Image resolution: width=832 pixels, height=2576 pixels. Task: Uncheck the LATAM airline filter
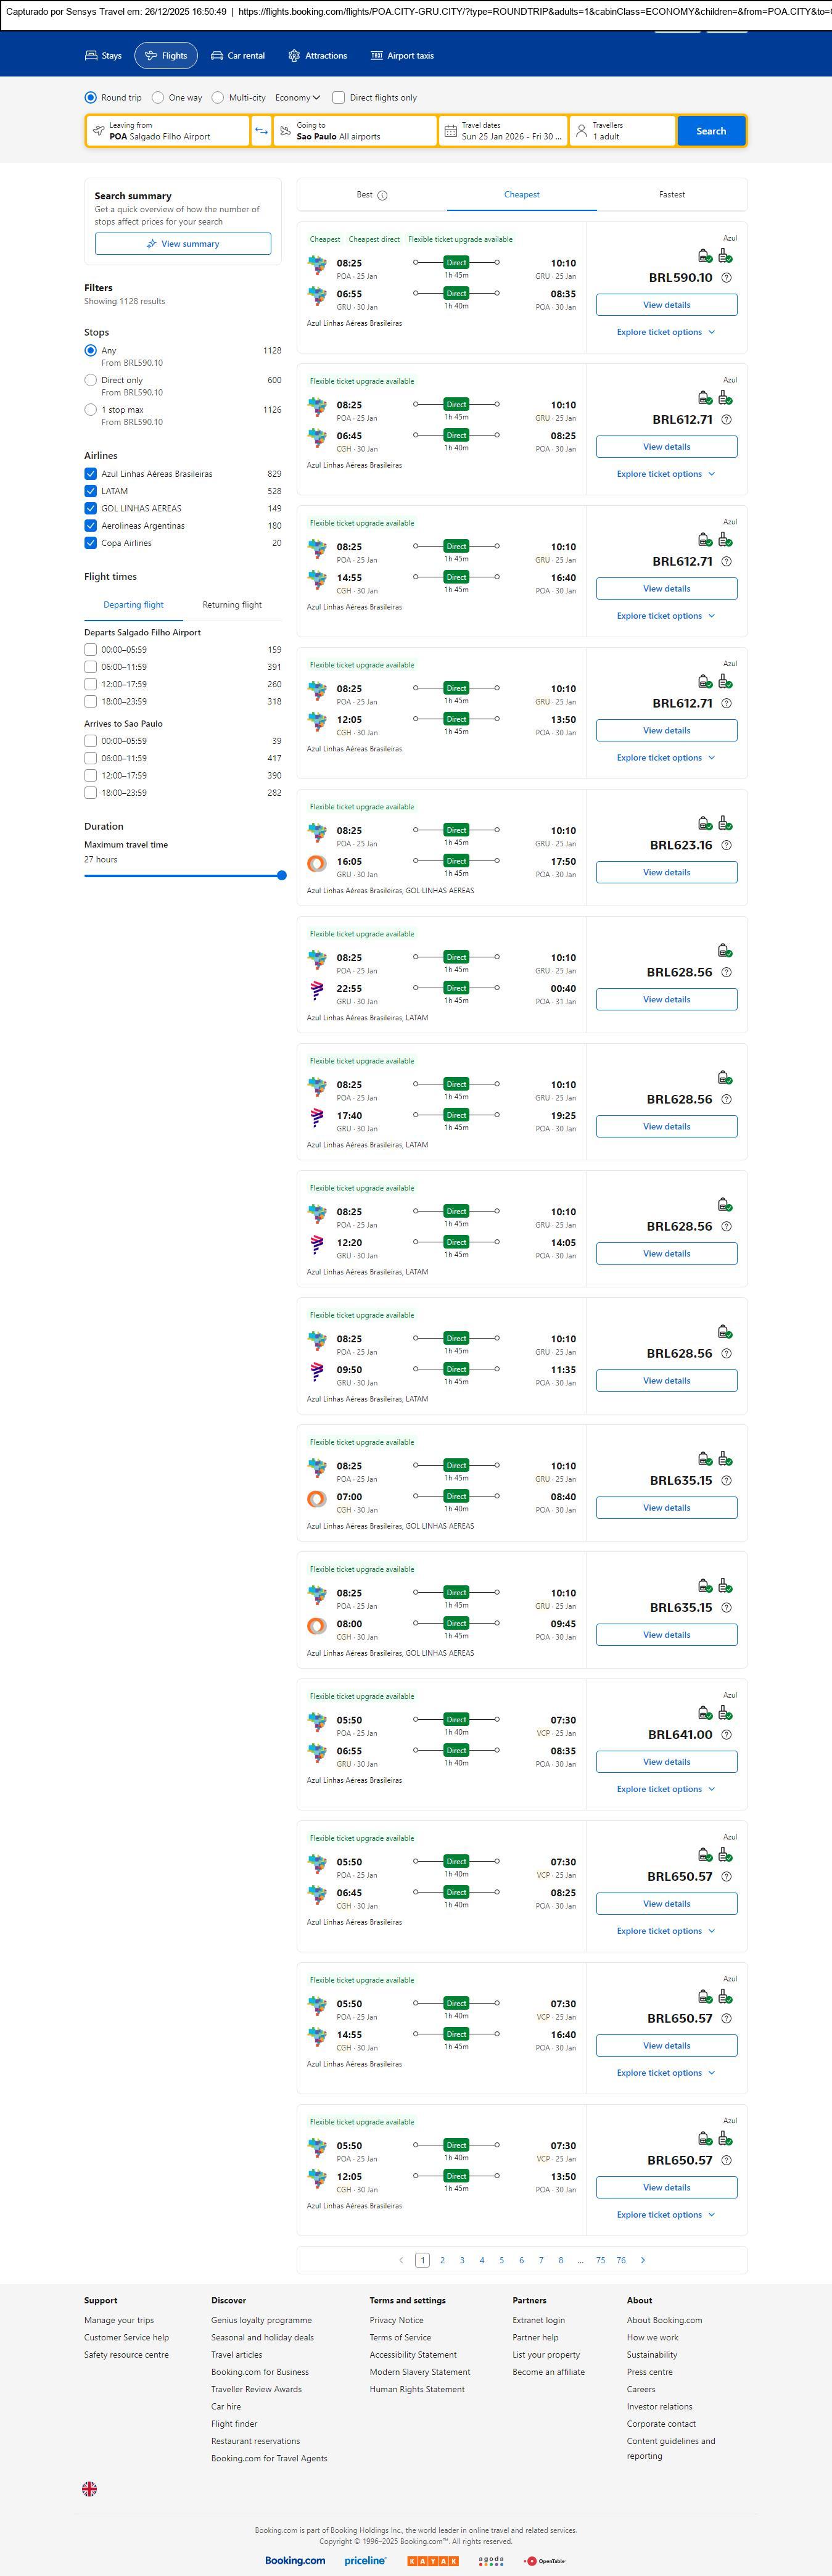click(x=91, y=491)
